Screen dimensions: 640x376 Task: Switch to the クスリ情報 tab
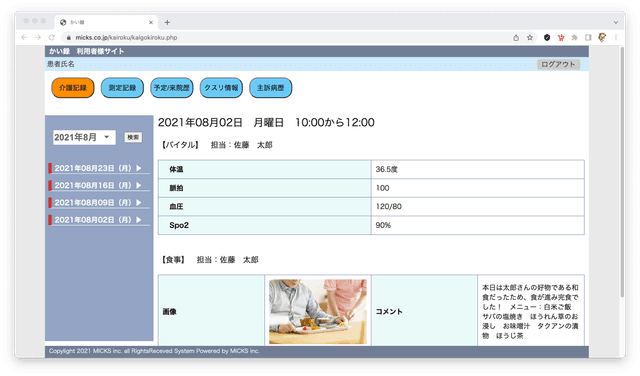pyautogui.click(x=221, y=88)
